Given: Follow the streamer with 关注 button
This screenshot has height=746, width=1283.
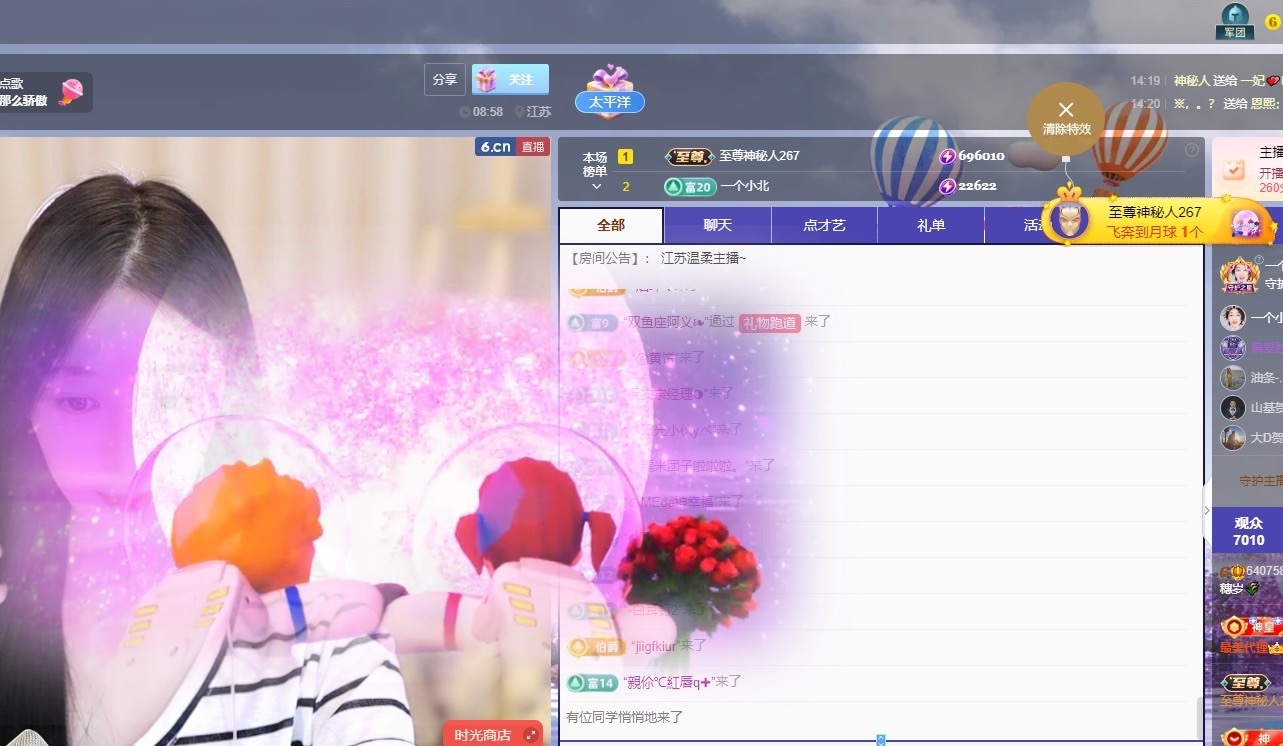Looking at the screenshot, I should tap(511, 80).
